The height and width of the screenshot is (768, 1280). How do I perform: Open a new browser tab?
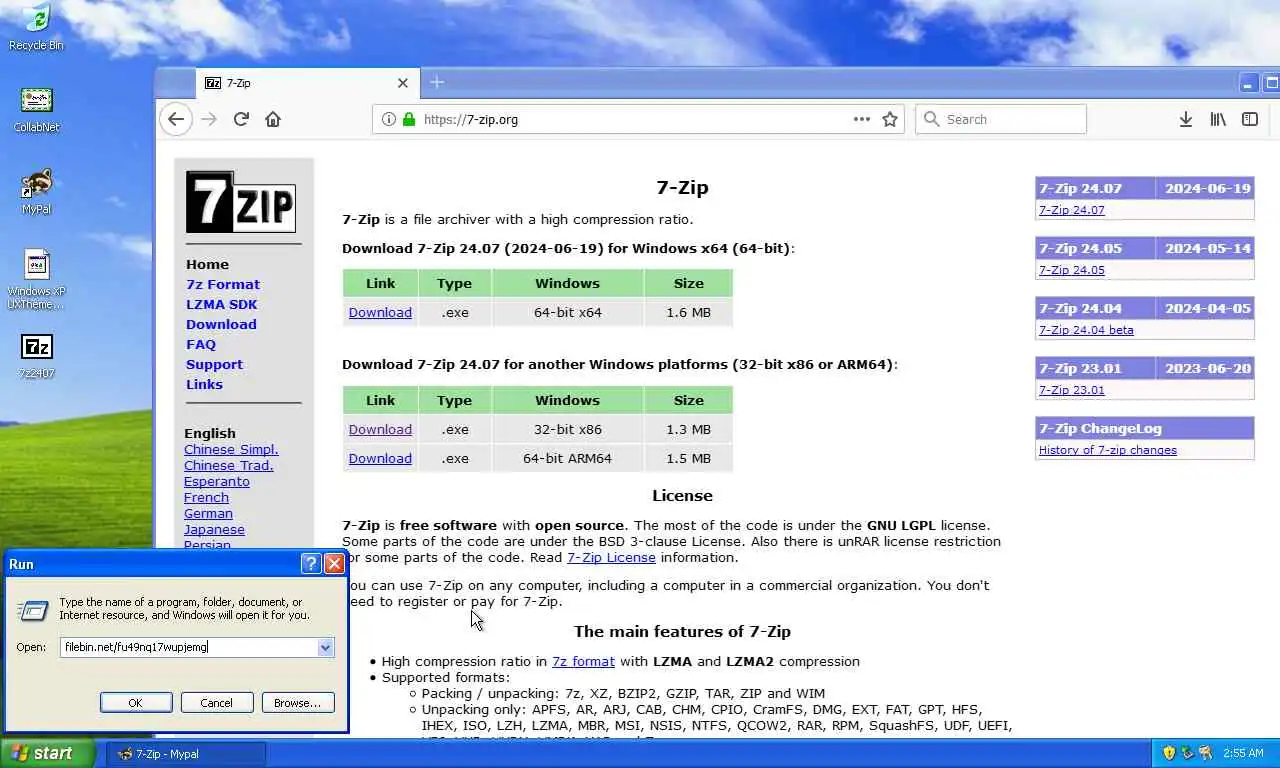(x=437, y=82)
